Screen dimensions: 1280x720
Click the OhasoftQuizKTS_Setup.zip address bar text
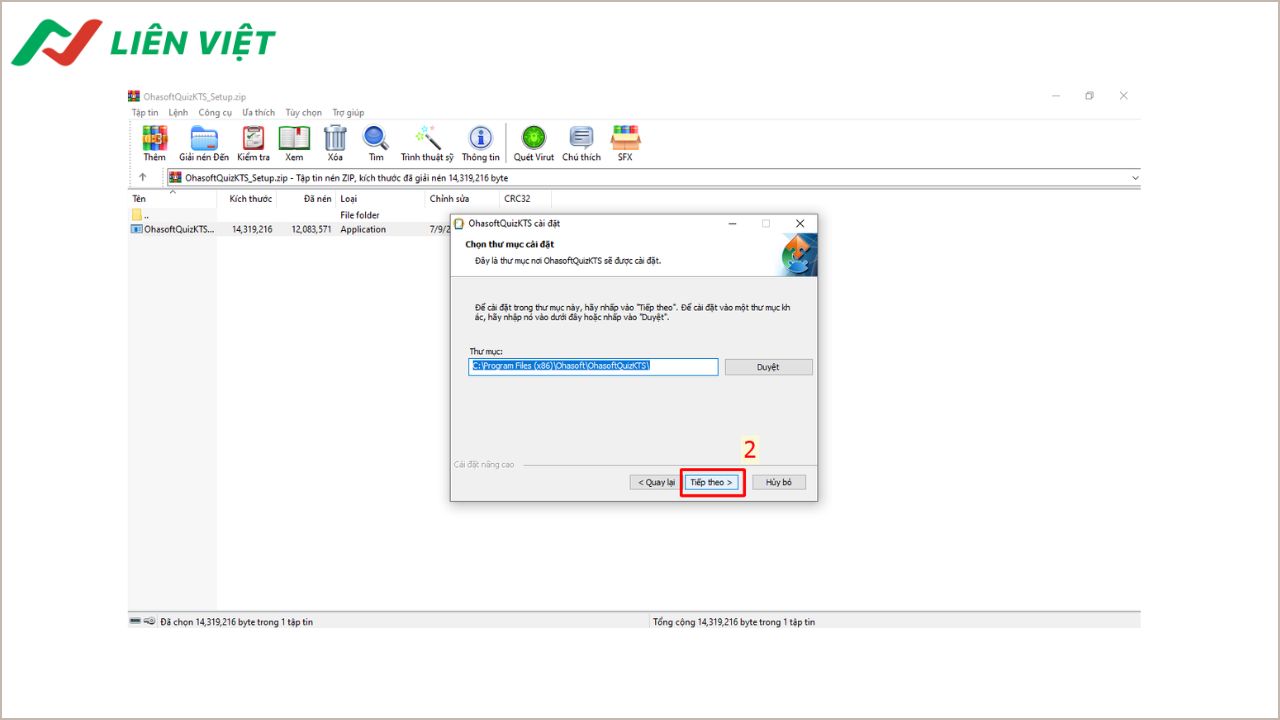coord(346,177)
